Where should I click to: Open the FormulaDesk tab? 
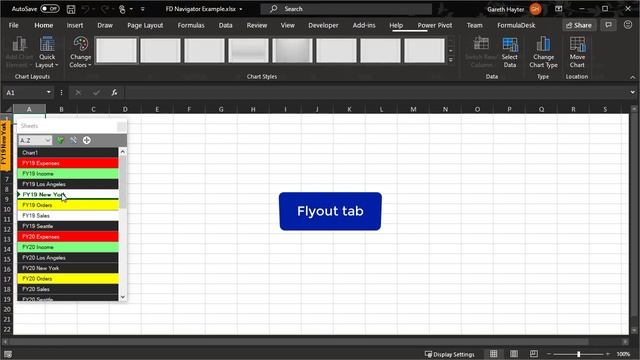(516, 25)
